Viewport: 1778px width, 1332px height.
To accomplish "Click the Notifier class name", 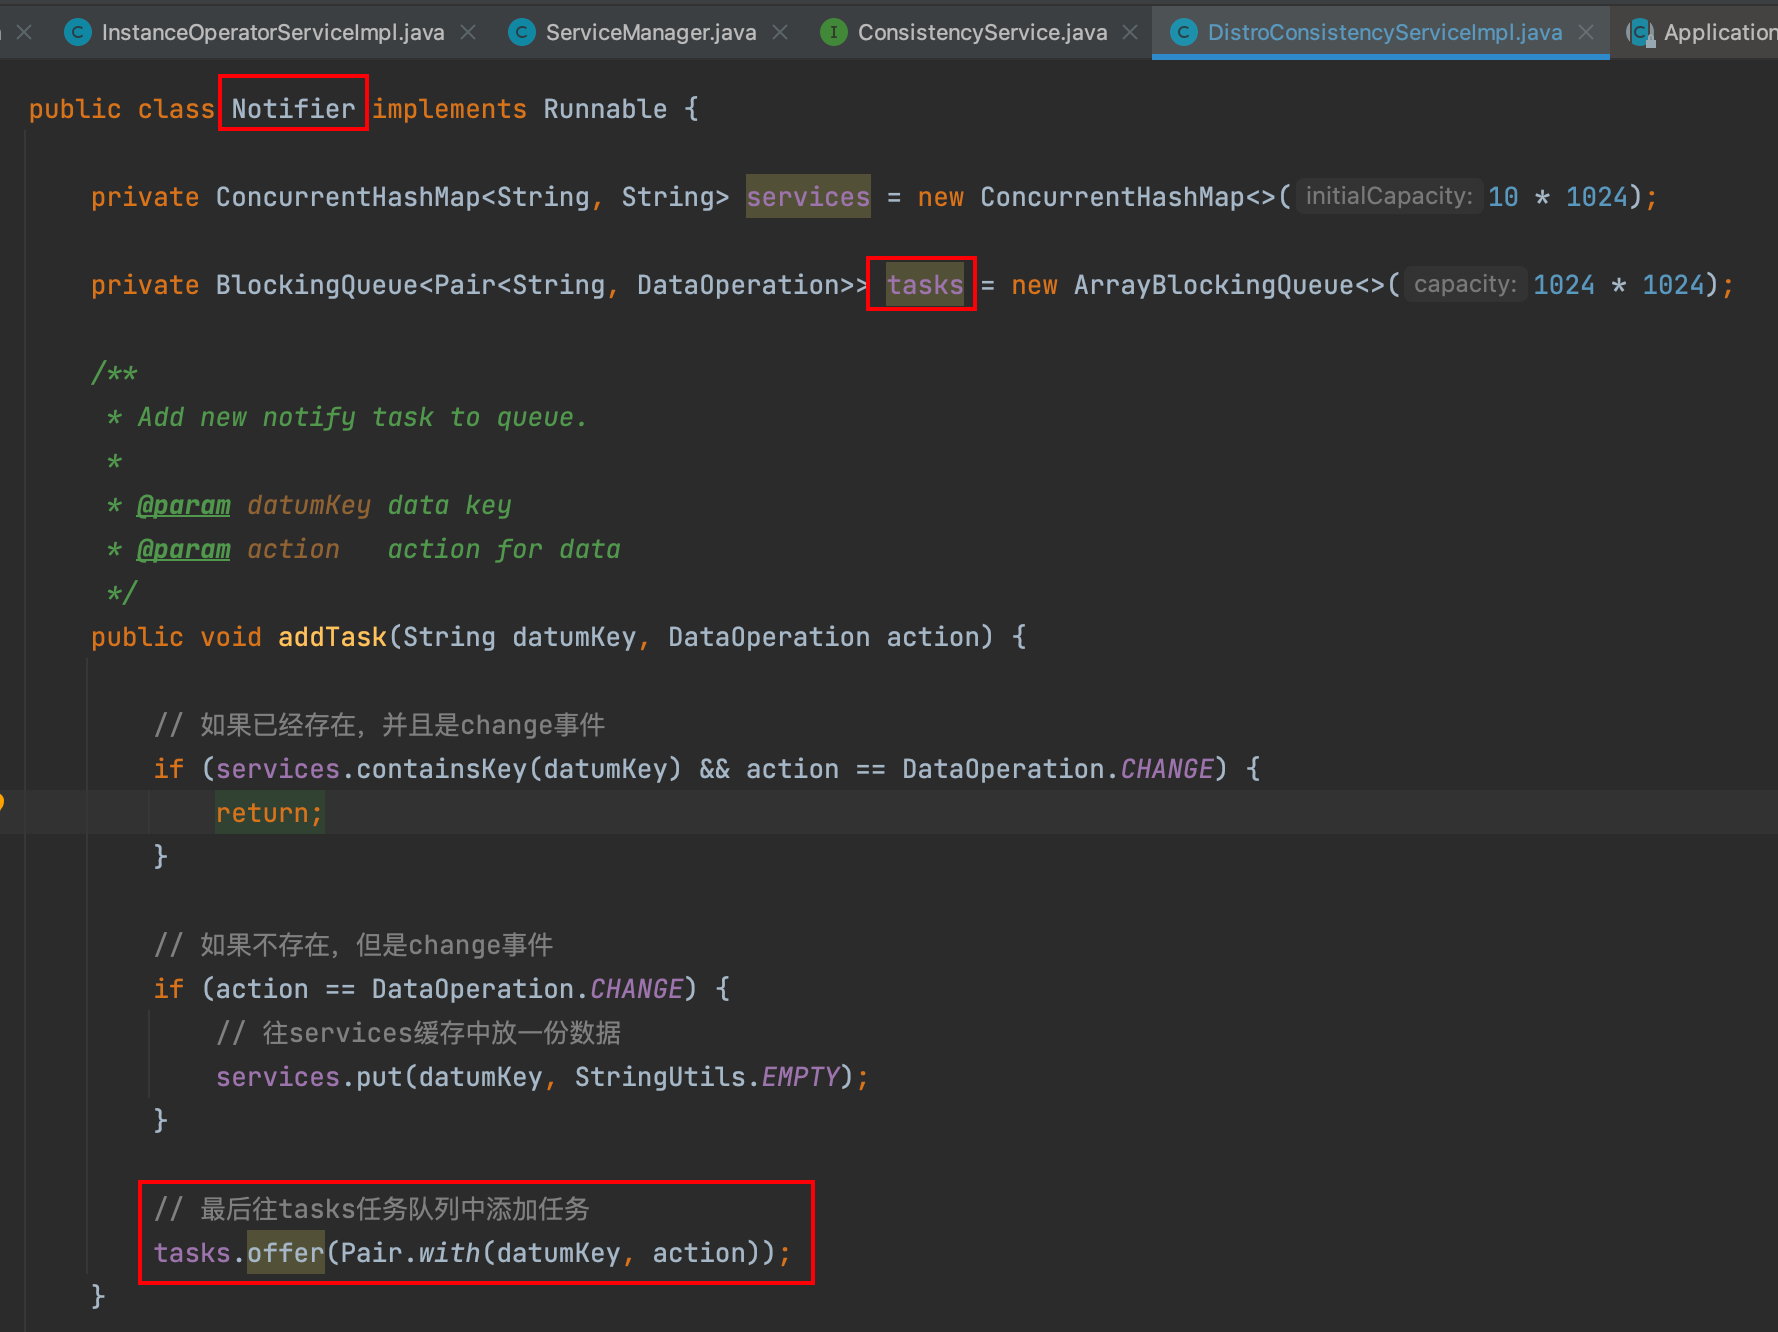I will tap(293, 109).
